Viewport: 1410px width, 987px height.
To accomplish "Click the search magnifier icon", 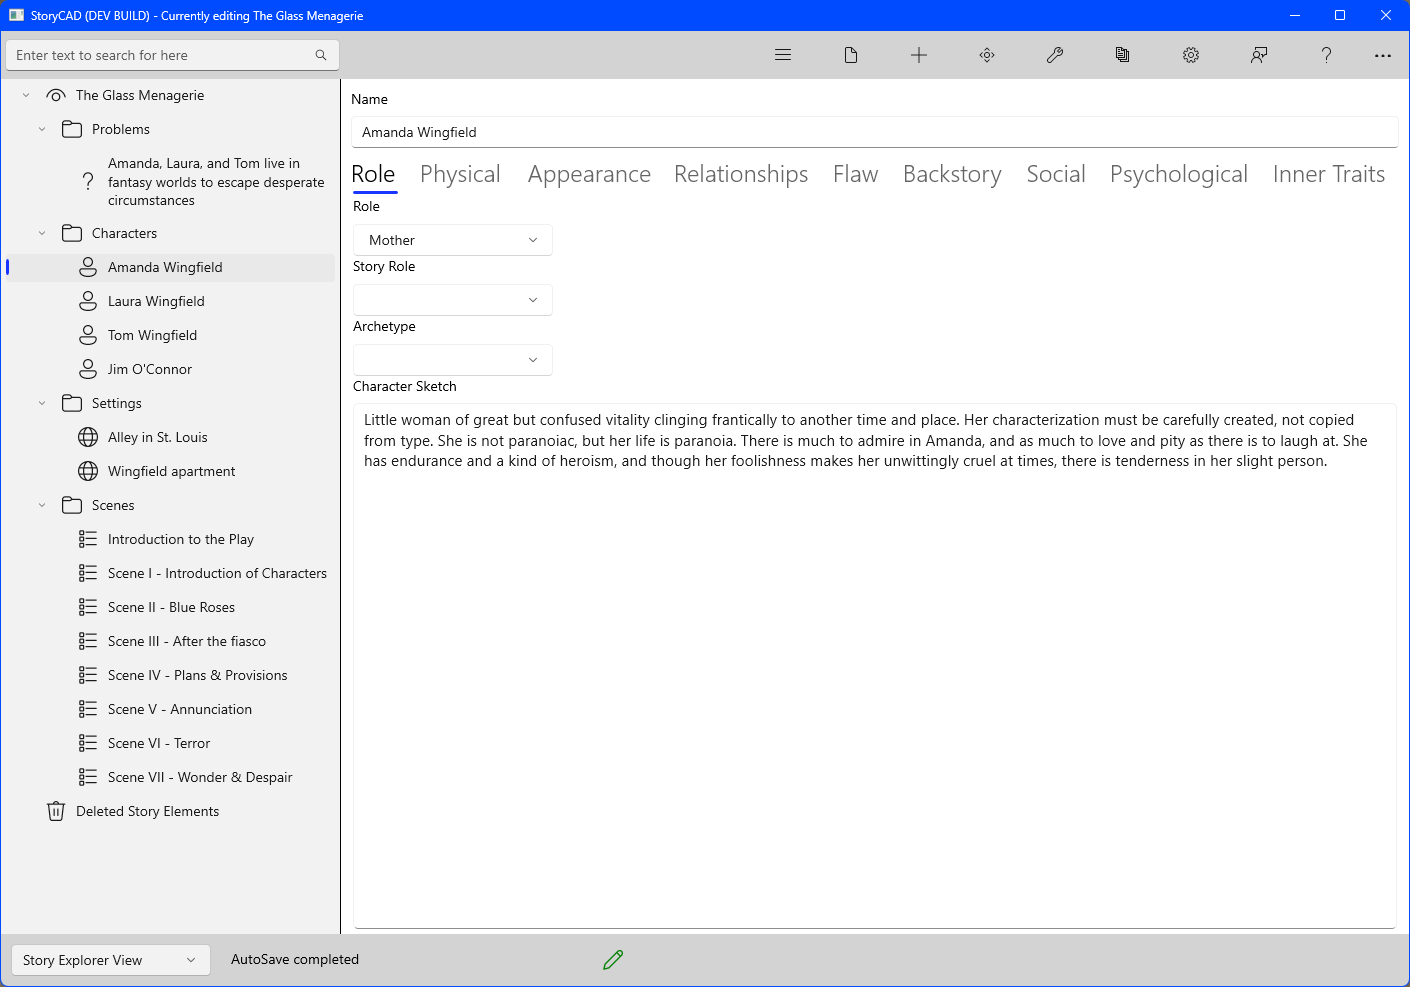I will pos(321,55).
